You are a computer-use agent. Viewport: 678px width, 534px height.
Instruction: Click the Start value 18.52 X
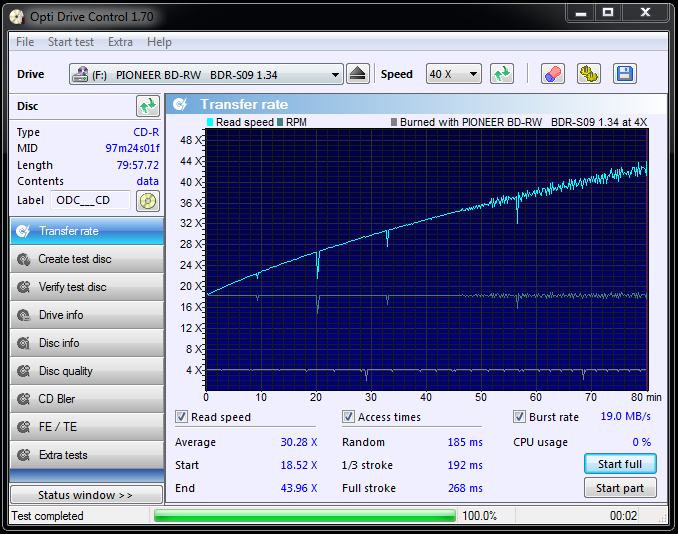[299, 465]
